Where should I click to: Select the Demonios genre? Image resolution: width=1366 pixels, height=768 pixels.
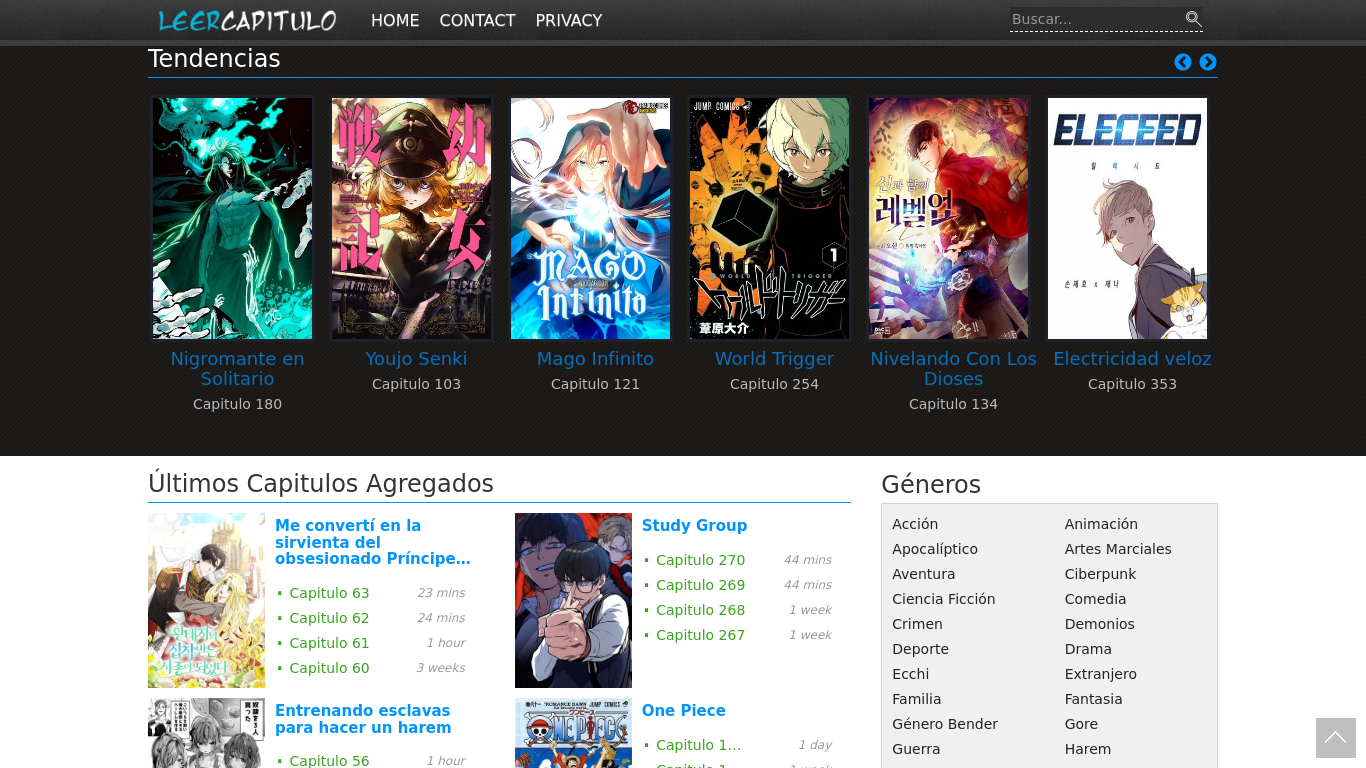pos(1100,624)
